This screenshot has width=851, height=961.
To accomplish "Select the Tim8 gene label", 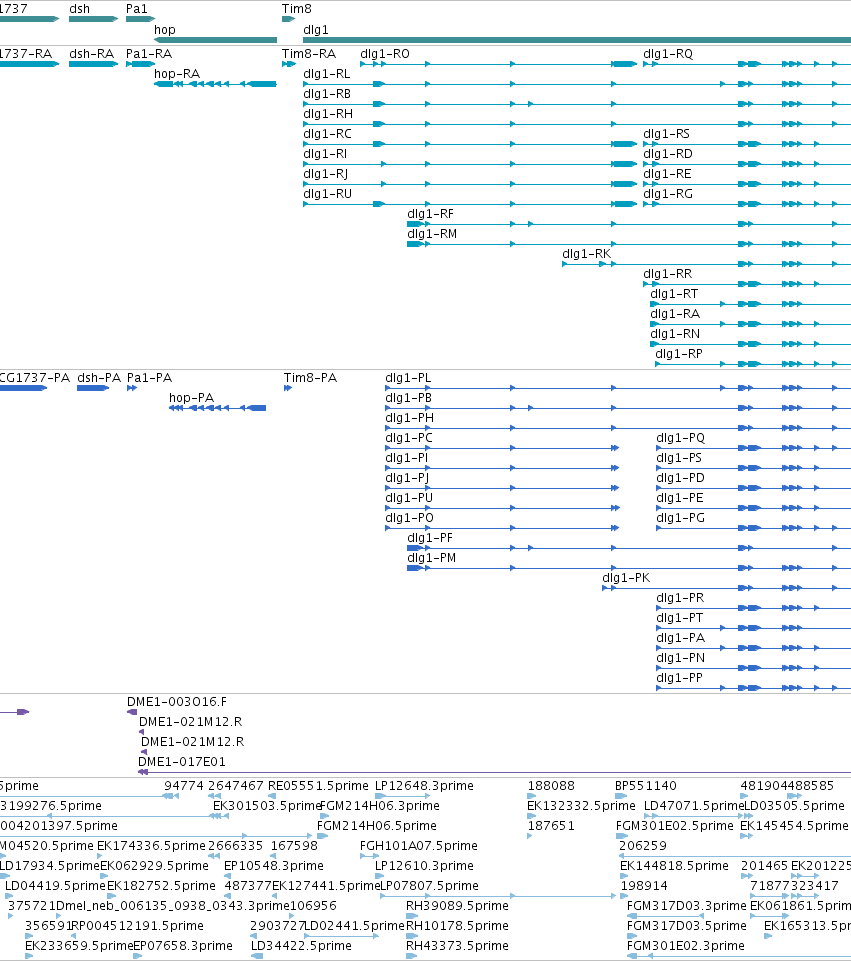I will [x=297, y=9].
